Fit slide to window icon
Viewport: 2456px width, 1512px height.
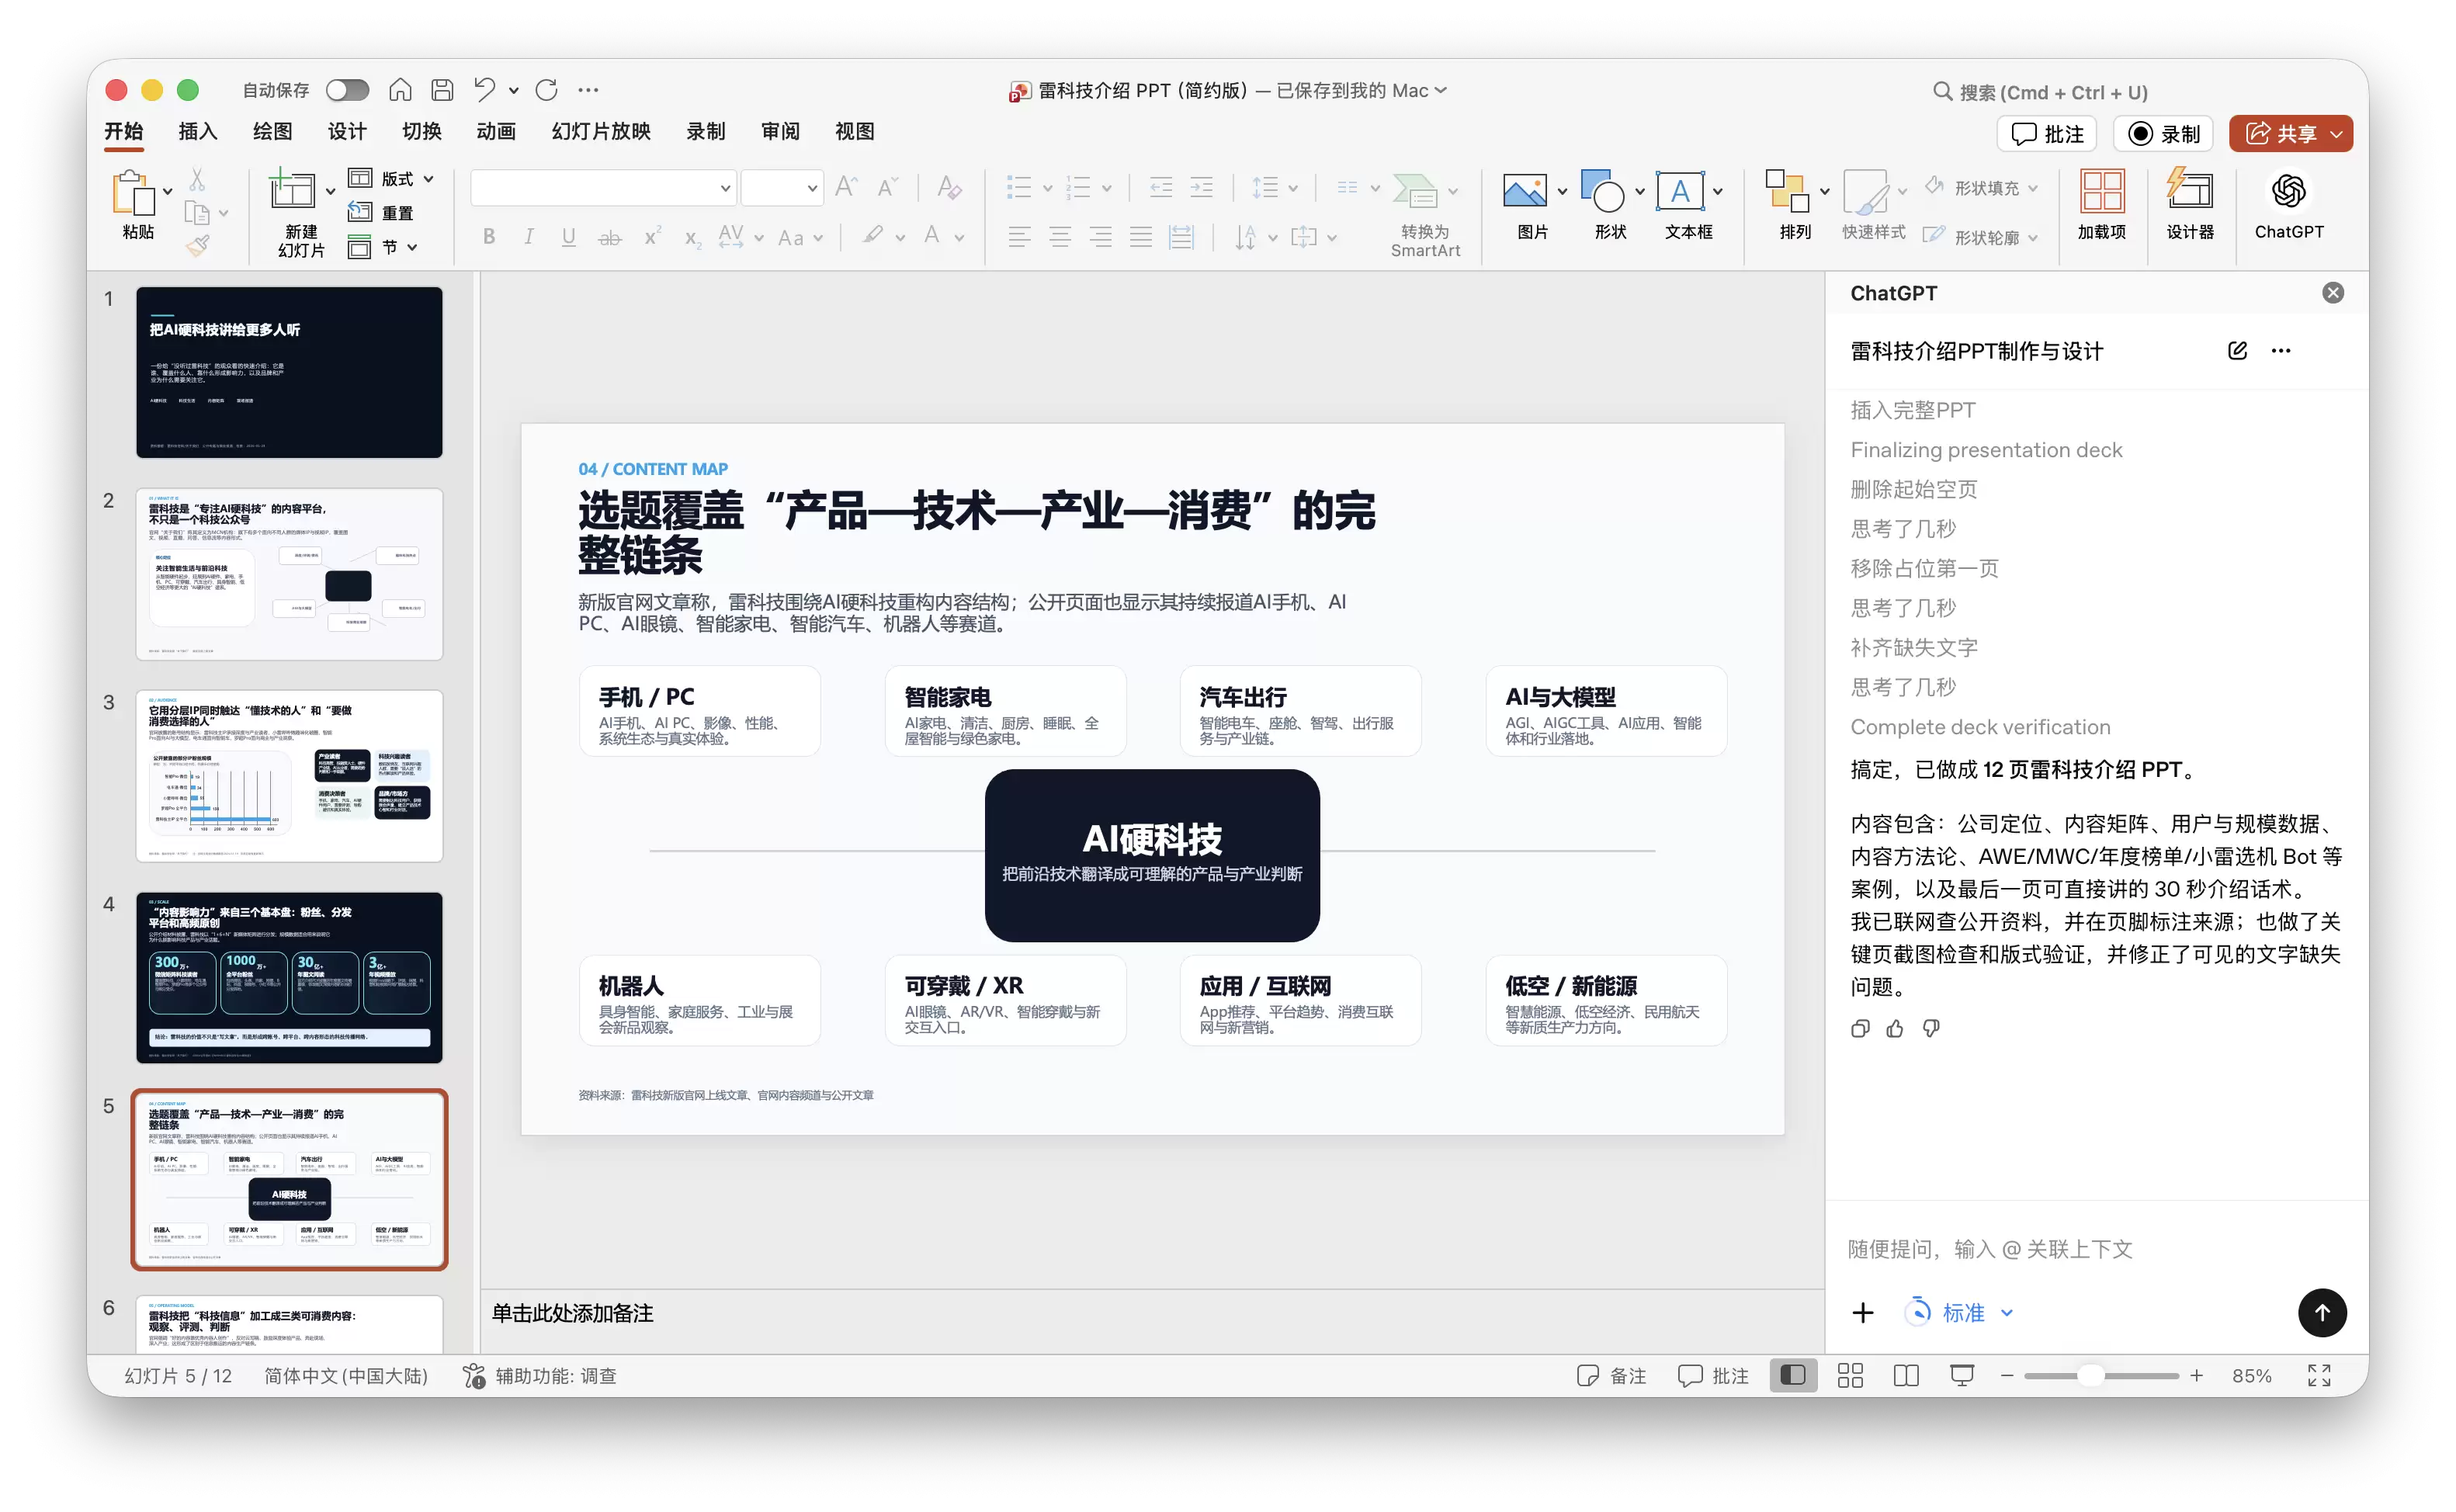coord(2319,1375)
